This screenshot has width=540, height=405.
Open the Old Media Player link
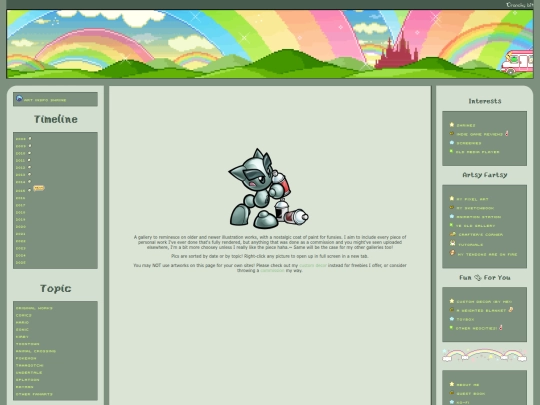(x=478, y=152)
